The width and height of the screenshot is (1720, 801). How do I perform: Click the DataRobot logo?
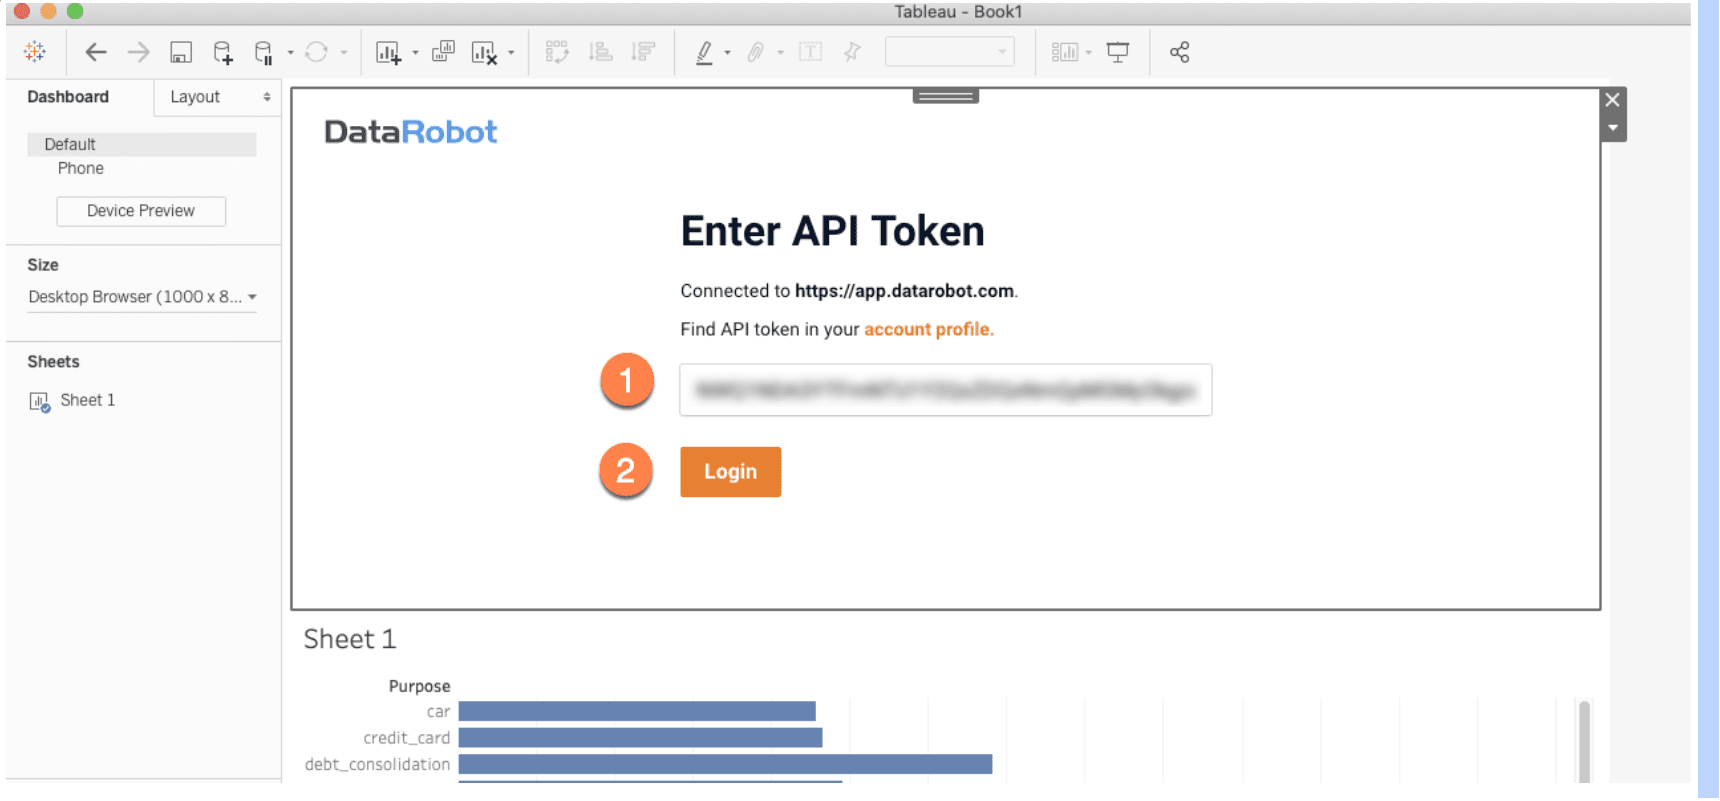(x=410, y=132)
